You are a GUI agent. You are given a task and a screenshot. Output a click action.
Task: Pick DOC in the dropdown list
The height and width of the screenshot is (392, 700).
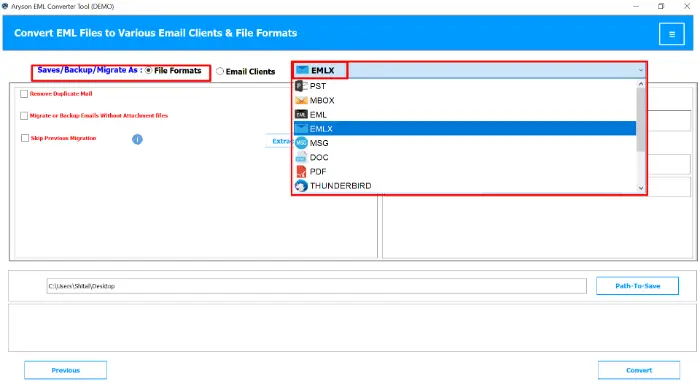(x=465, y=157)
